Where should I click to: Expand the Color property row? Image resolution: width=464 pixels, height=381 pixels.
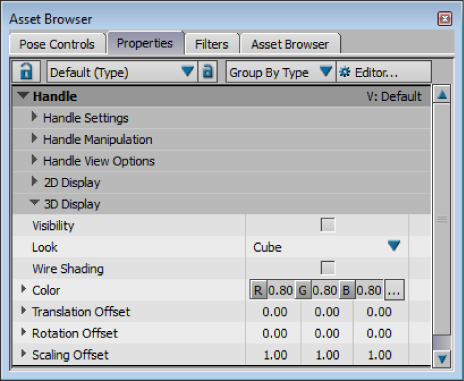click(23, 289)
